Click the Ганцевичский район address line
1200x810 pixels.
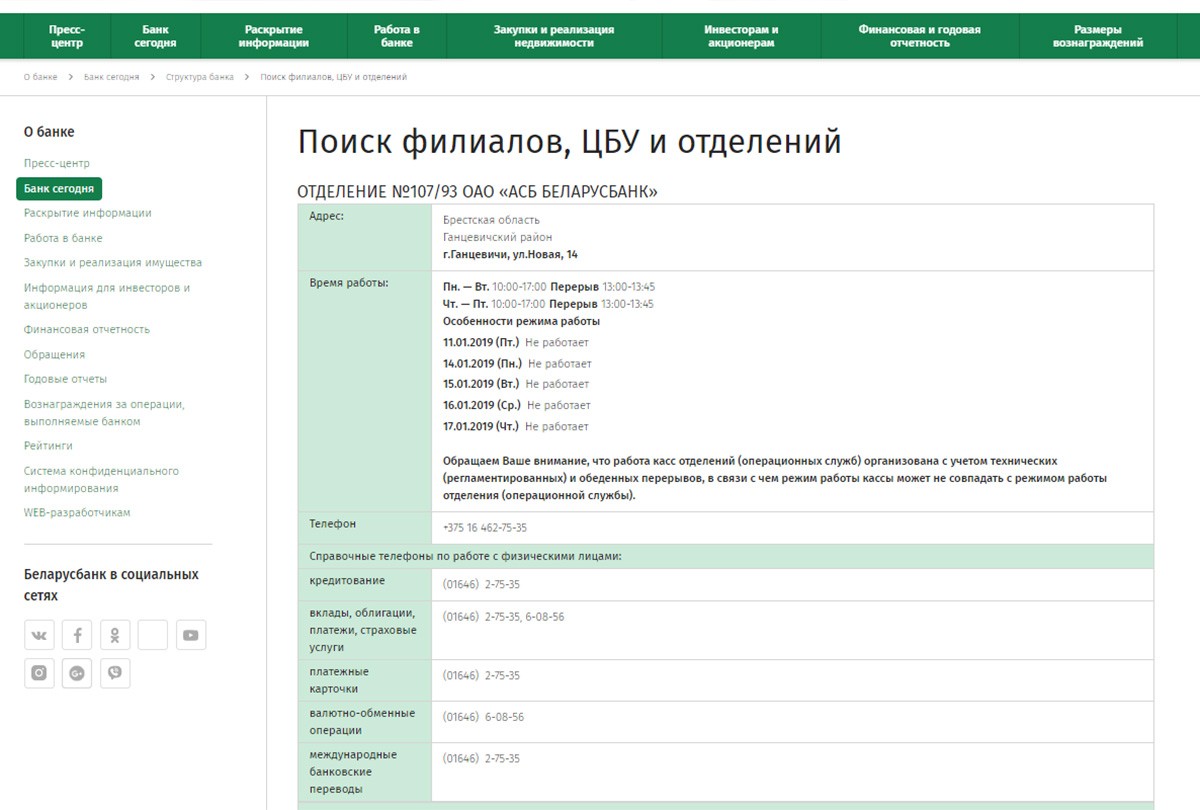coord(497,237)
